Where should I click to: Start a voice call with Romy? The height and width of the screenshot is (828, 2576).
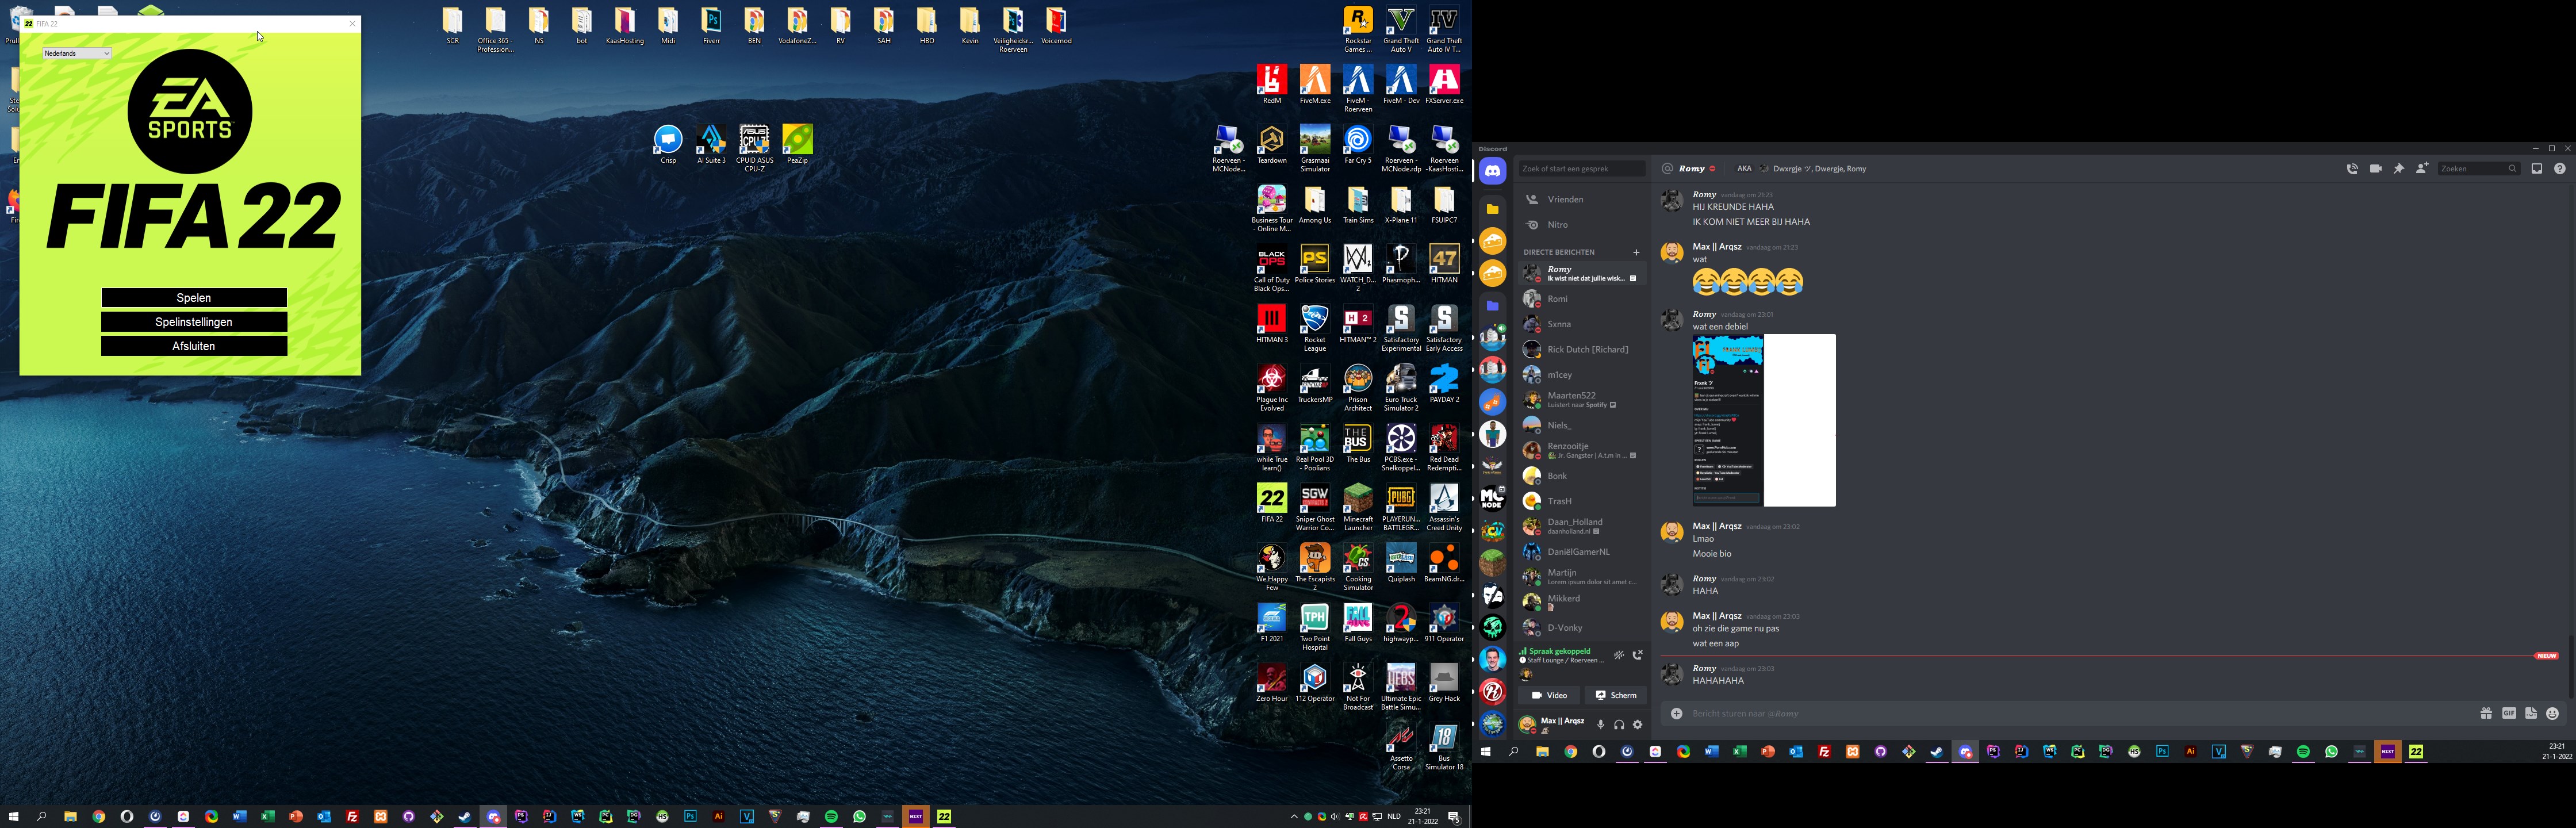[2352, 169]
